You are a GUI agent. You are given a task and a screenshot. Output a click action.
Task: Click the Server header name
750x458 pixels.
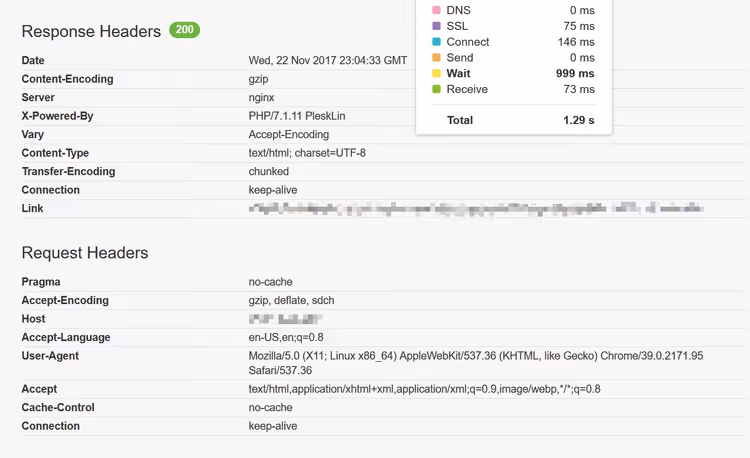[38, 98]
